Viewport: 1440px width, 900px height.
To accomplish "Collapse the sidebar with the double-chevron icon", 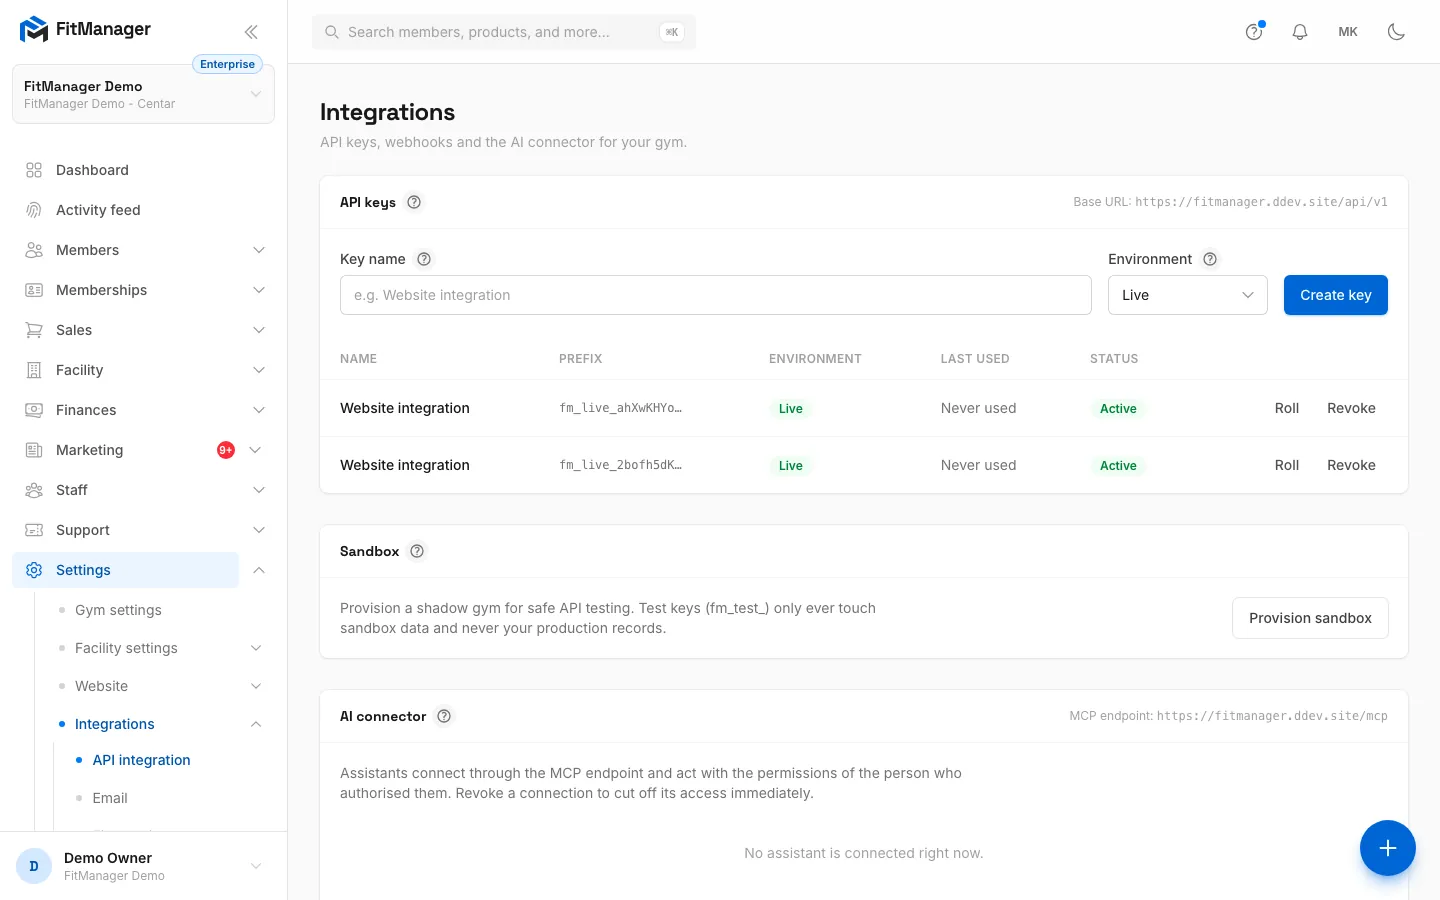I will click(x=251, y=32).
